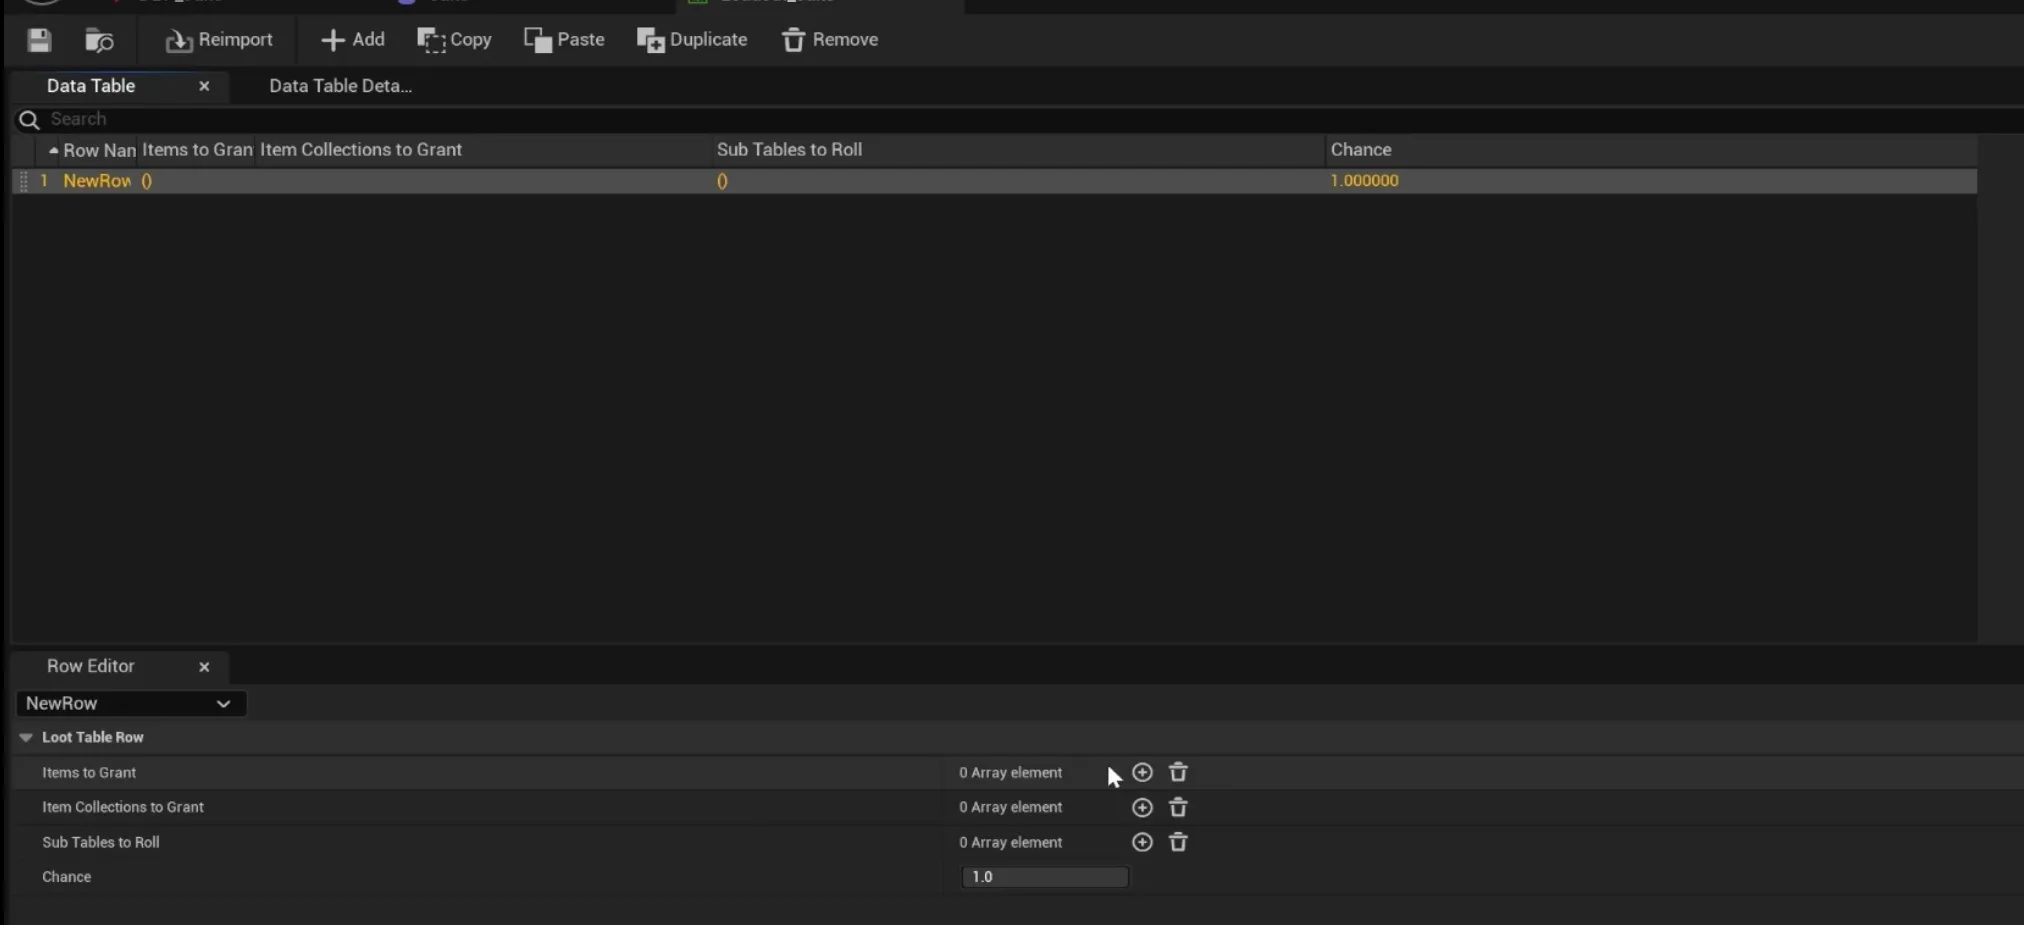Add element to Item Collections to Grant
Screen dimensions: 2024x925
pyautogui.click(x=1142, y=807)
